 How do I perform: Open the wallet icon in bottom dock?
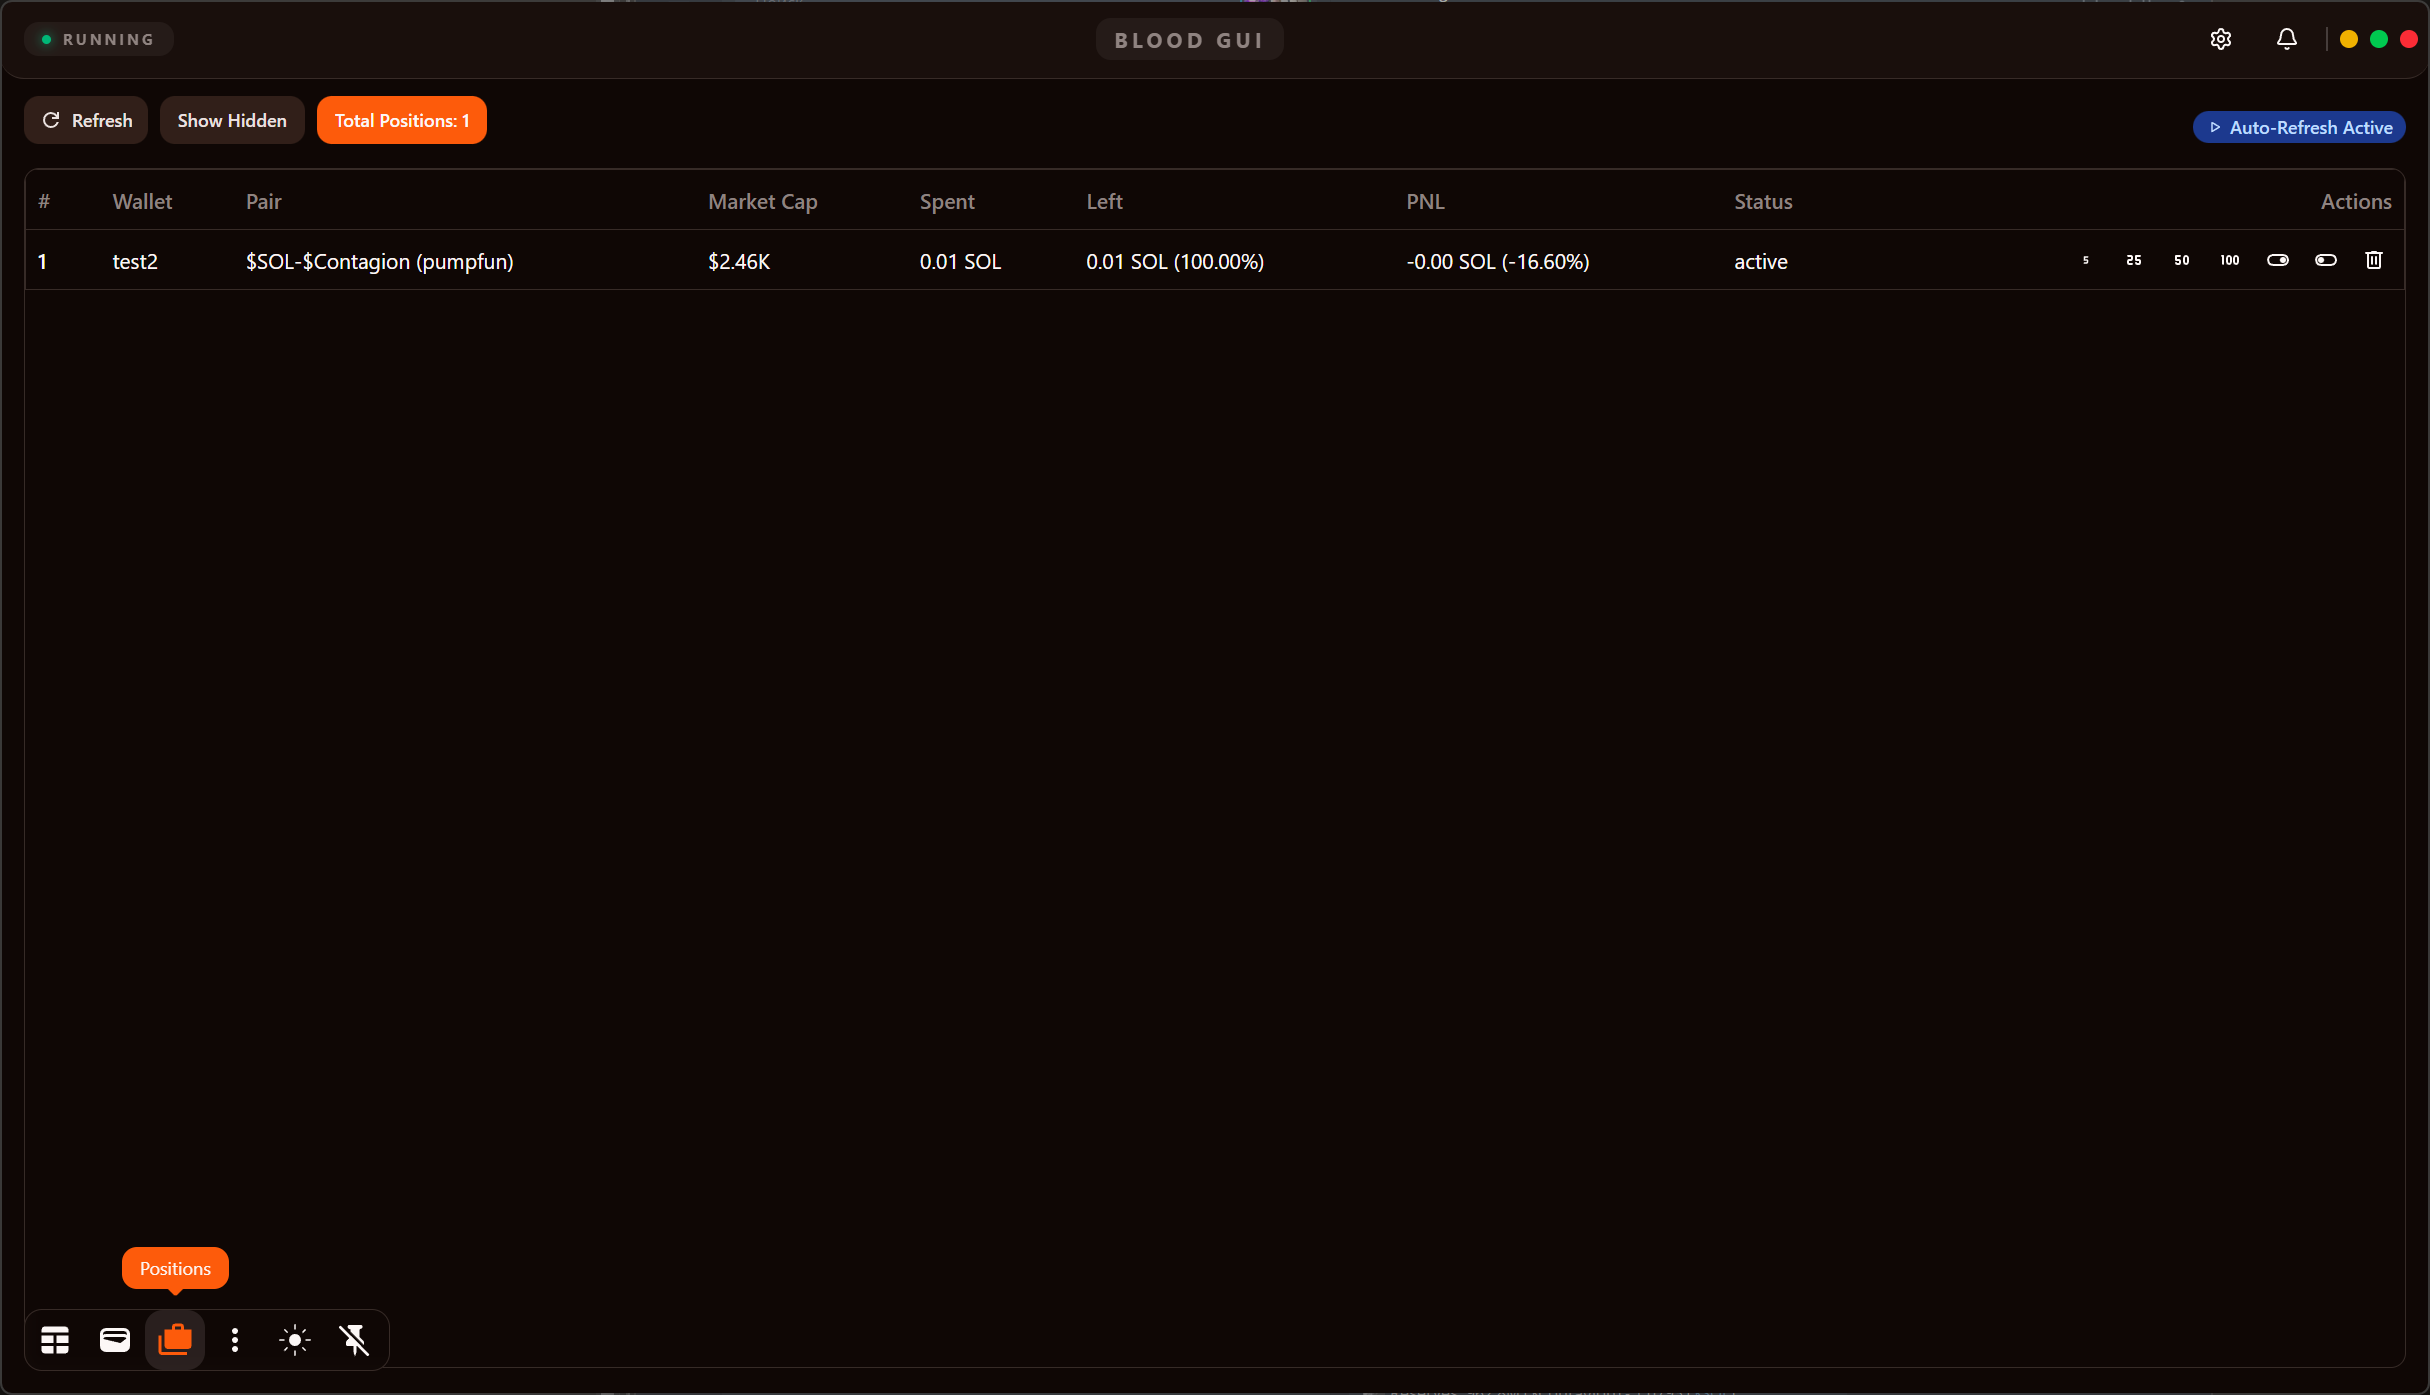tap(115, 1340)
